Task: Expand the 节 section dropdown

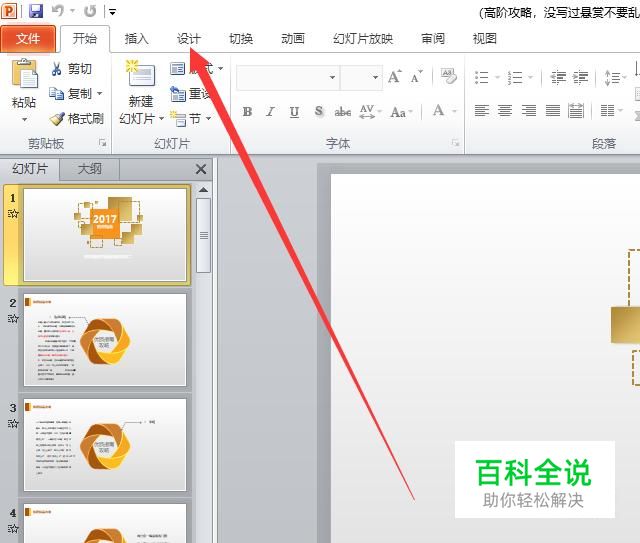Action: tap(209, 119)
